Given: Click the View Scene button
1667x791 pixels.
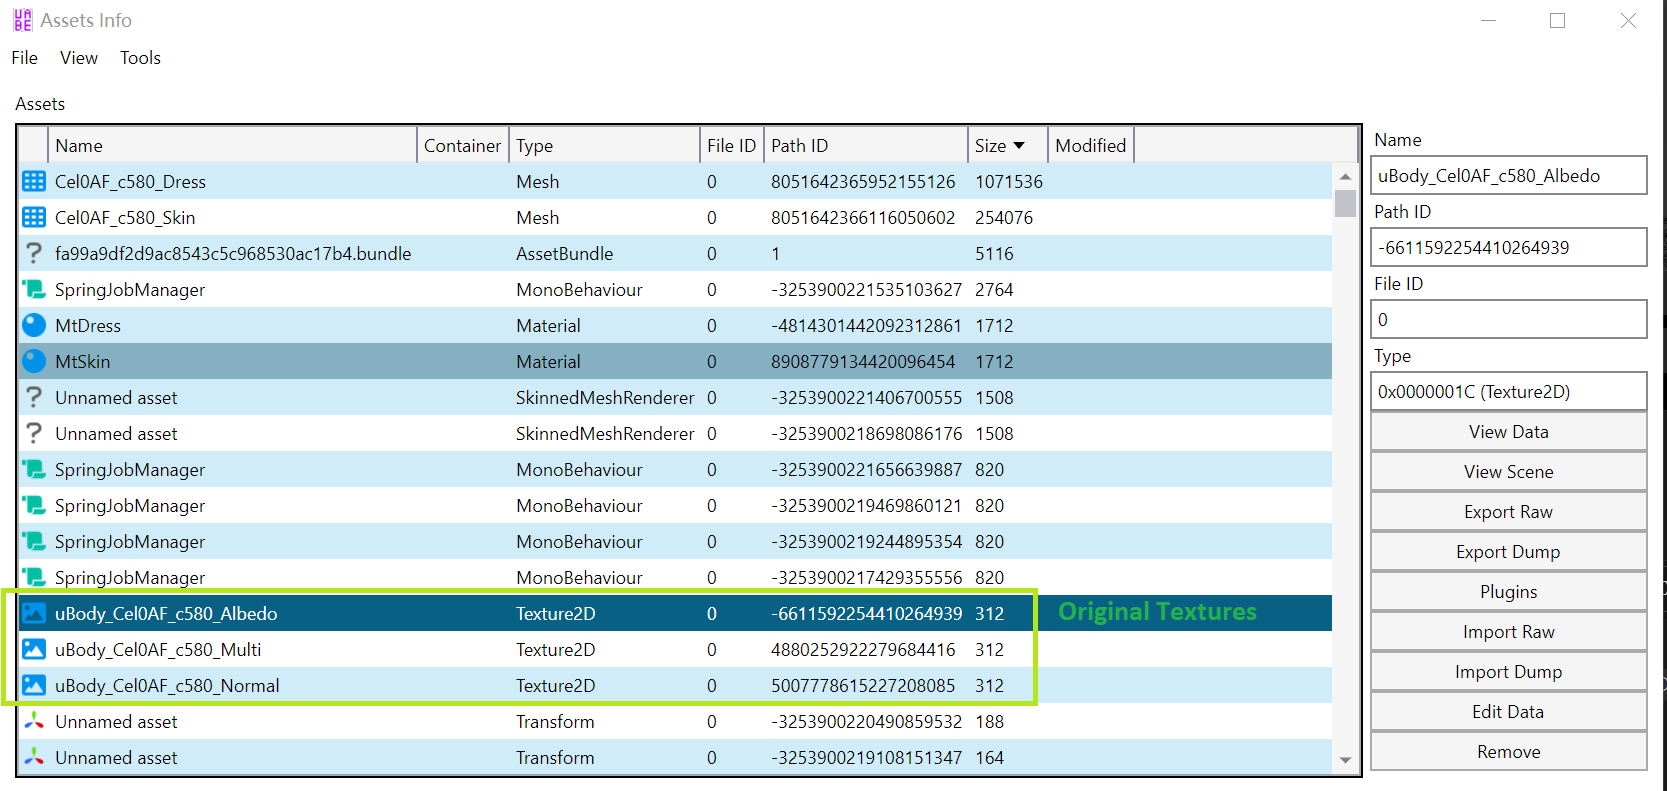Looking at the screenshot, I should (x=1508, y=472).
